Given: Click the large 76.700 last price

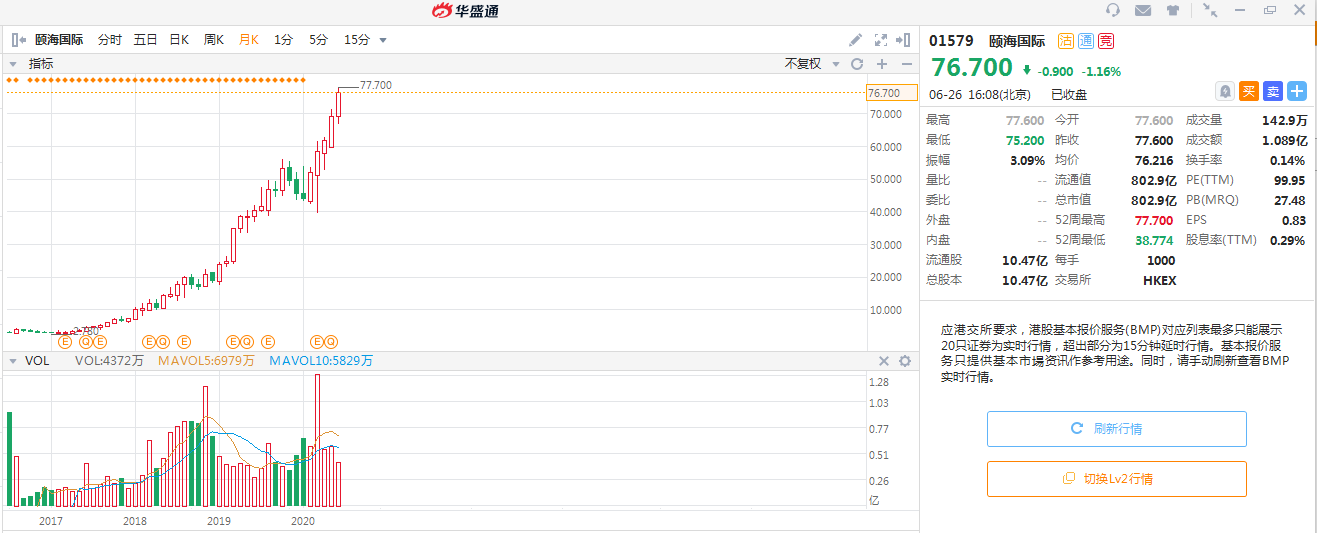Looking at the screenshot, I should point(972,68).
